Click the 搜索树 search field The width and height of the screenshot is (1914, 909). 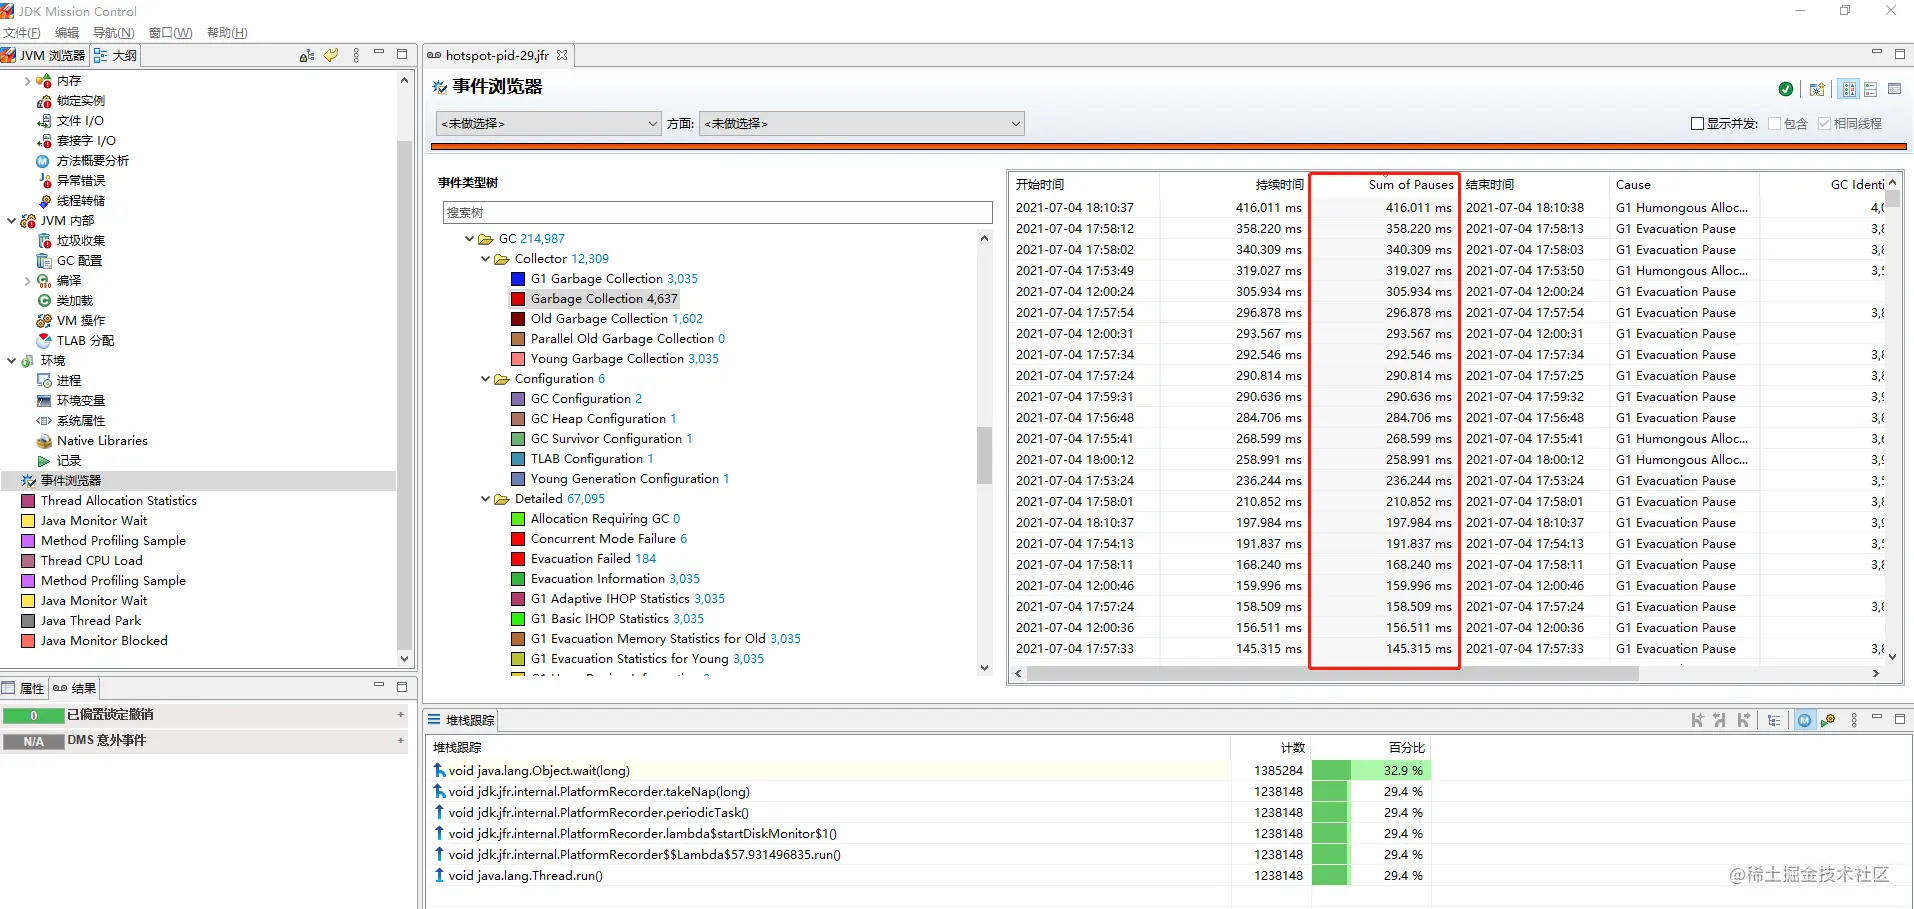coord(717,212)
